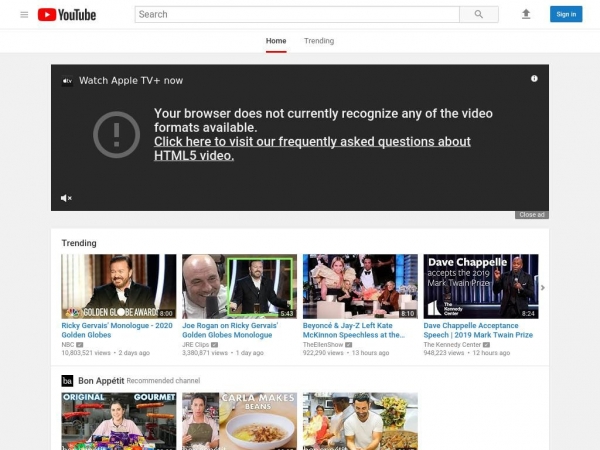Click the title Joe Rogan on Ricky Gervais' Golden Globes Monologue
Screen dimensions: 600x450
click(230, 330)
